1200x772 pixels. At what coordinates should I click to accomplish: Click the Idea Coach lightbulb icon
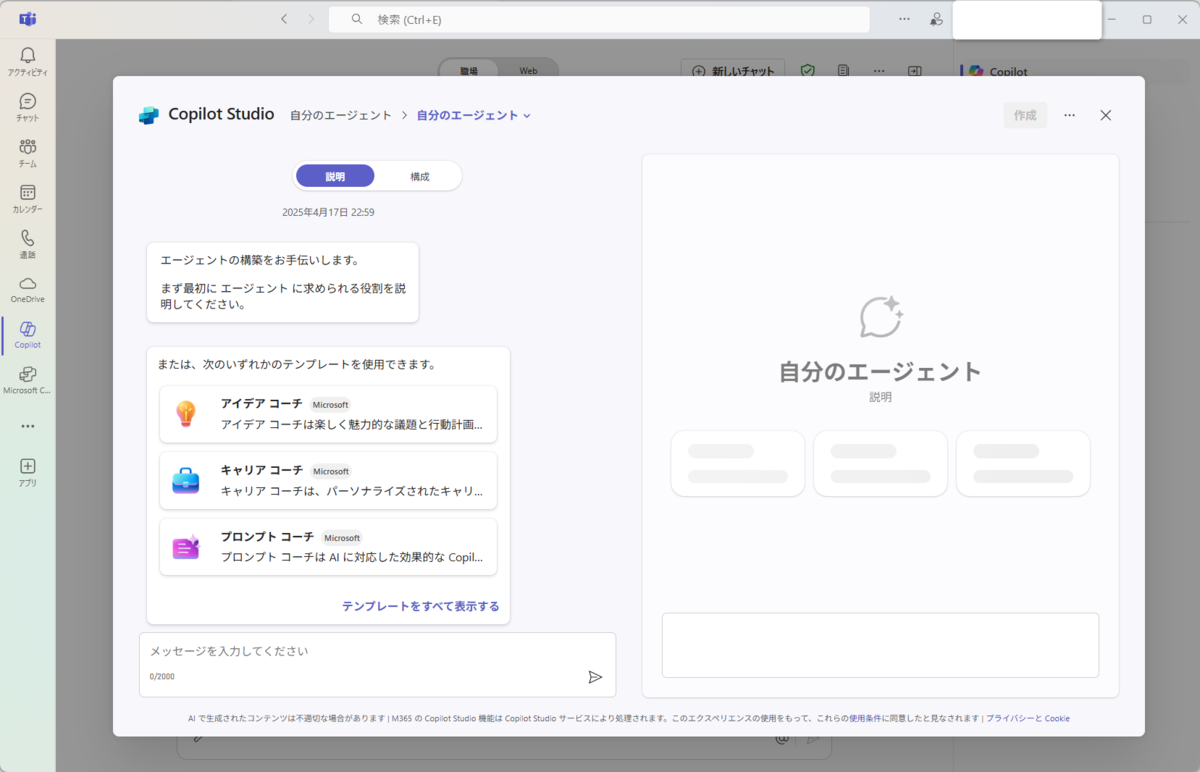coord(186,413)
